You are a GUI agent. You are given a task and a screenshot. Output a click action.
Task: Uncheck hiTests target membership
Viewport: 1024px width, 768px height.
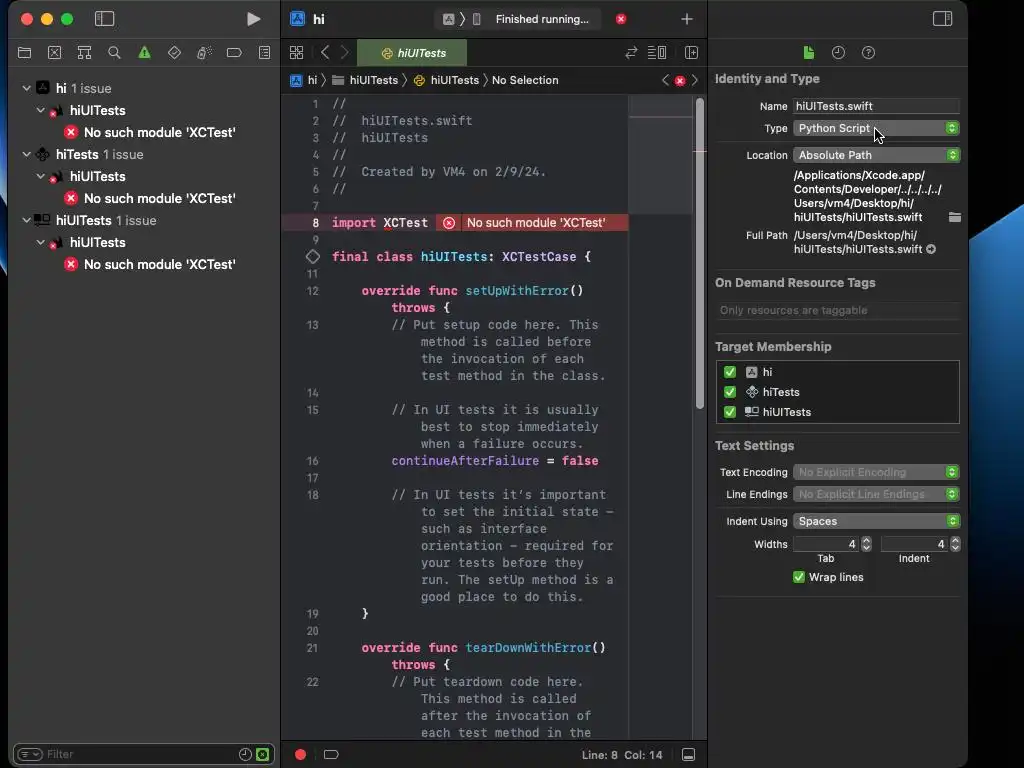click(x=730, y=392)
